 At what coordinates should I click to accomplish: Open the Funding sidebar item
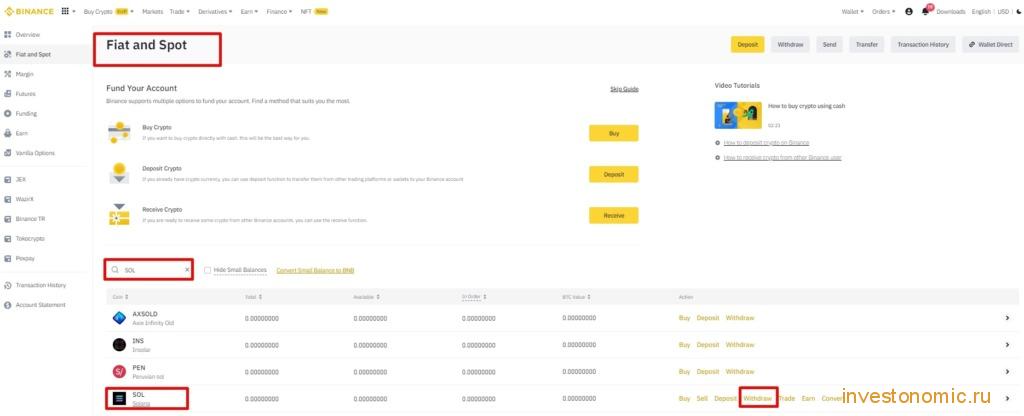26,114
